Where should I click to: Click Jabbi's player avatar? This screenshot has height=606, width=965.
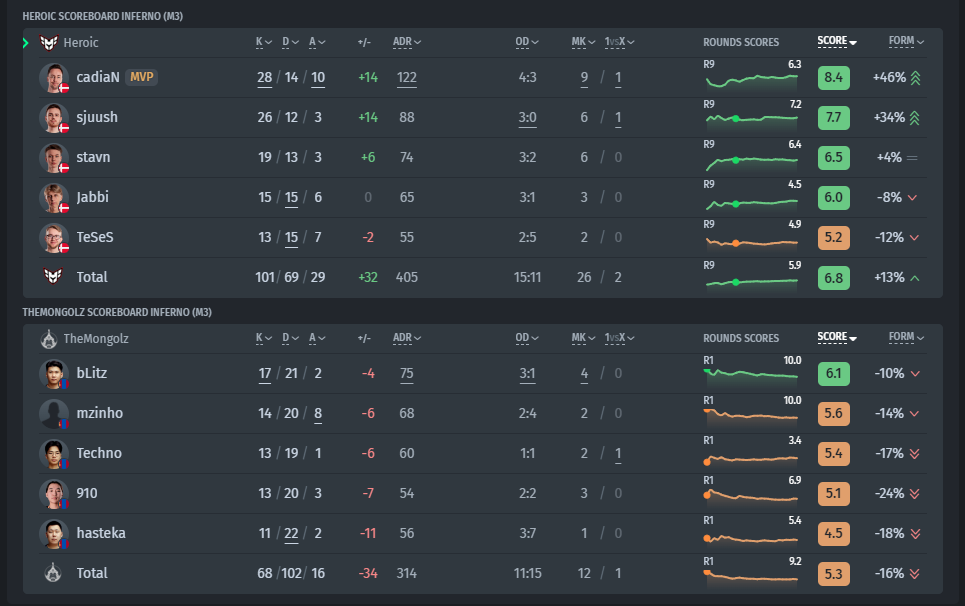click(x=54, y=197)
